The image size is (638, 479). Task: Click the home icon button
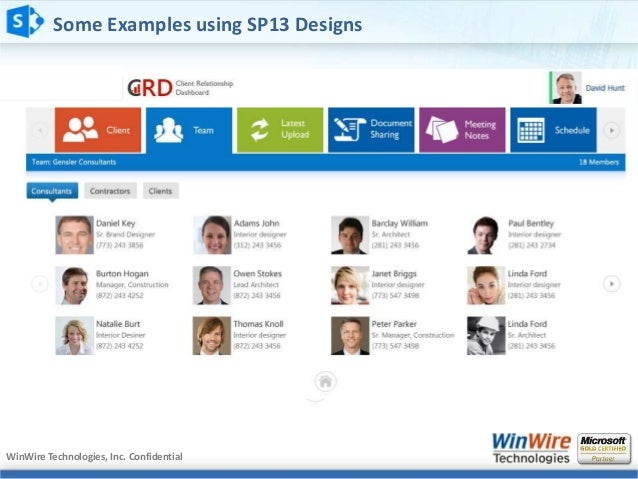click(326, 382)
